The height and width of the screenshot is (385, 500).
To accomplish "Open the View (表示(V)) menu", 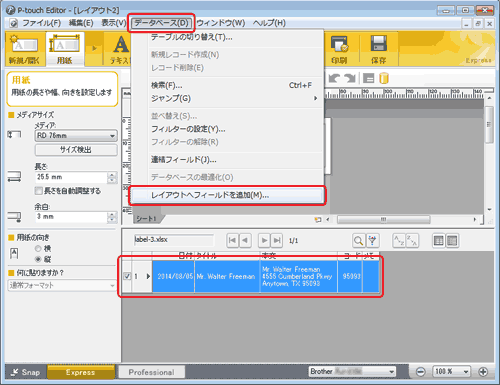I will tap(114, 23).
